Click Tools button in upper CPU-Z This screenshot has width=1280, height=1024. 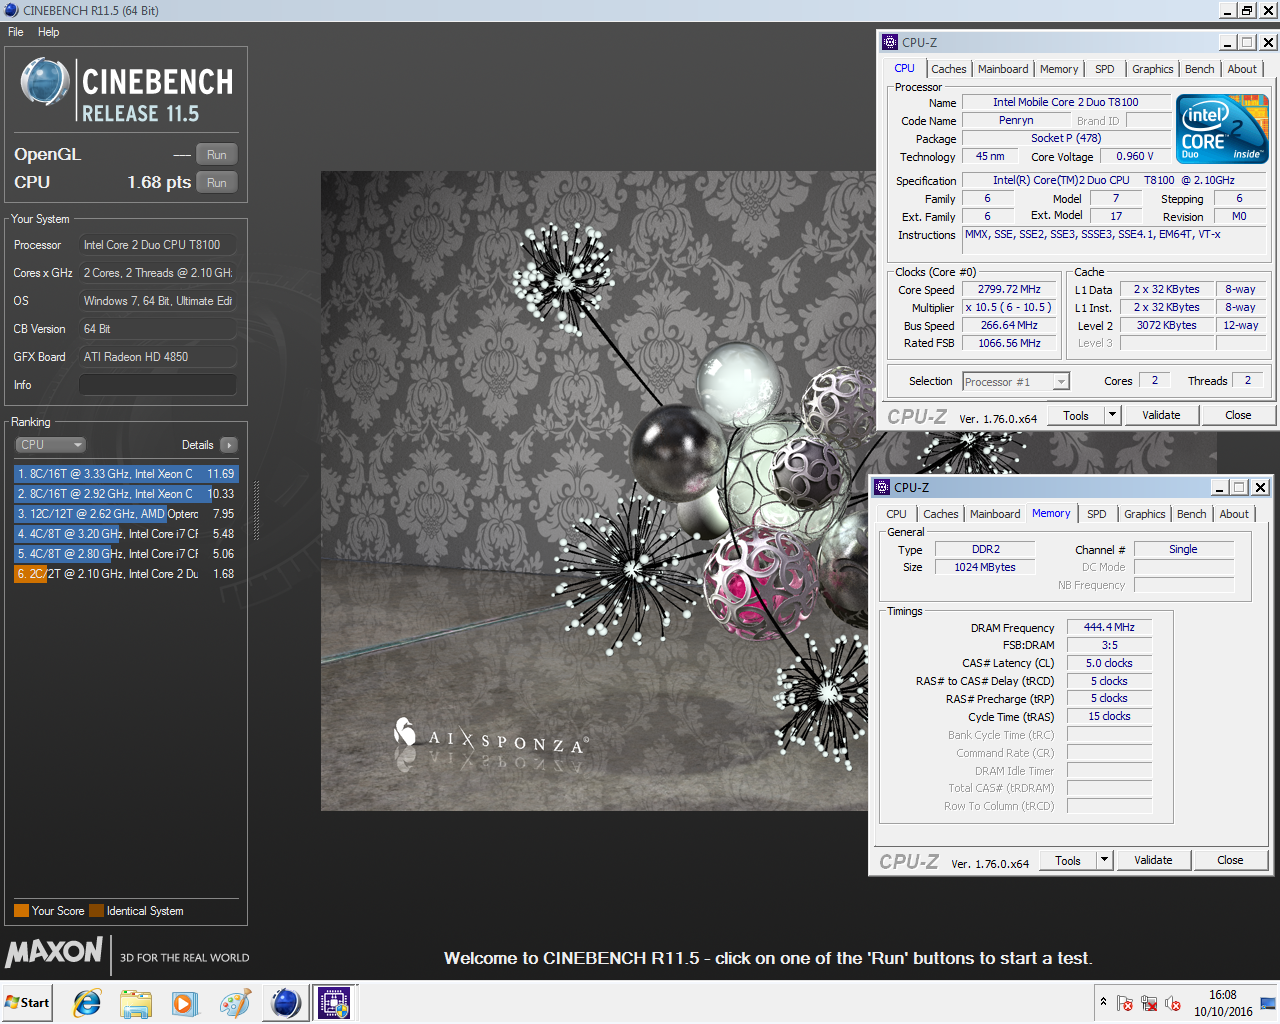[1076, 415]
